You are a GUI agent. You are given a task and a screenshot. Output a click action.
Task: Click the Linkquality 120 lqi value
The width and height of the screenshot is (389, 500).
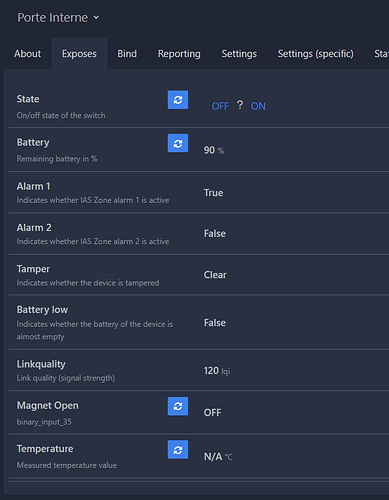(217, 371)
